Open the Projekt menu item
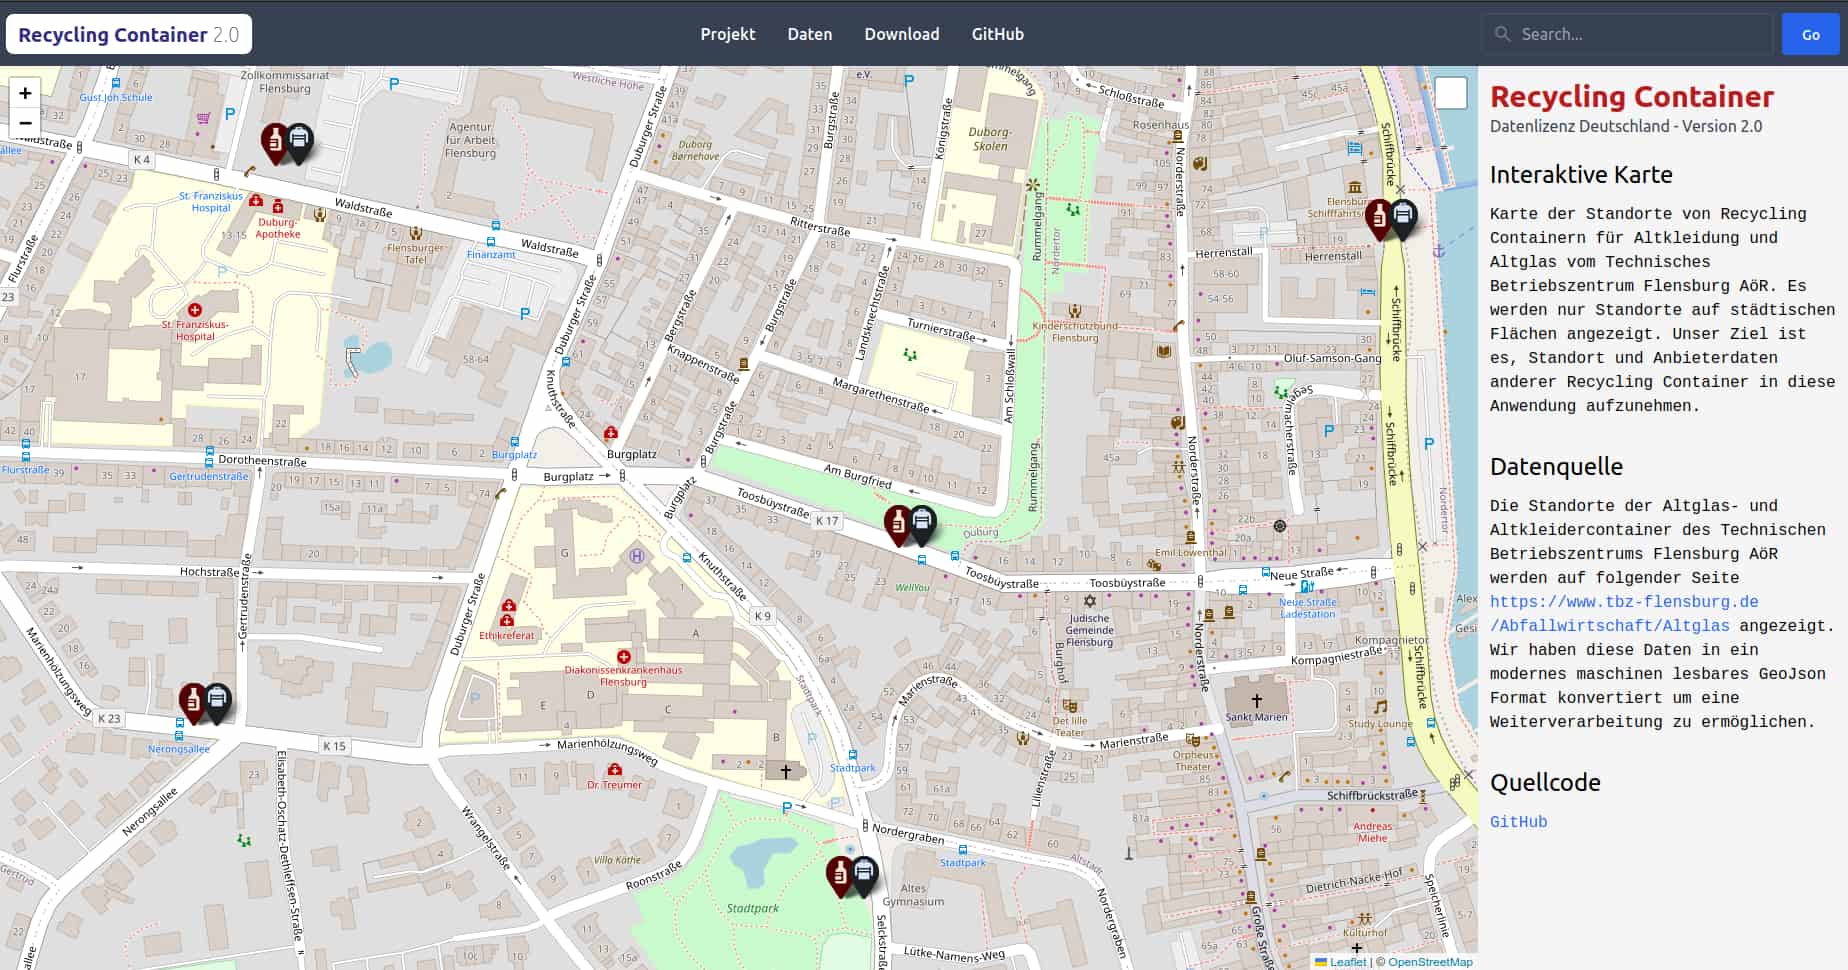 click(727, 33)
